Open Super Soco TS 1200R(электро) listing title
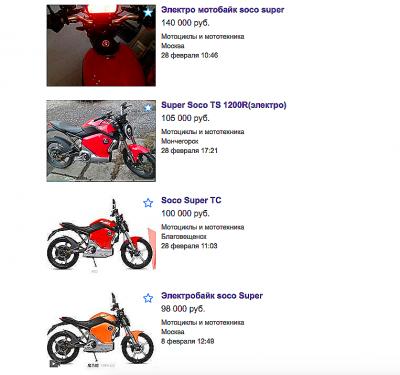Viewport: 400px width, 375px height. [224, 105]
